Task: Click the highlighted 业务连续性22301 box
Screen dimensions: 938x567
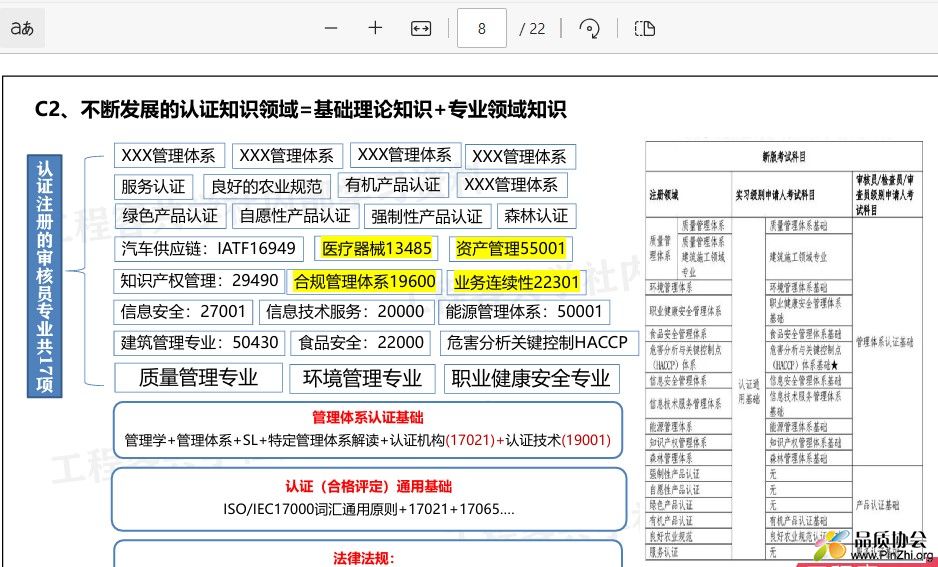Action: (516, 282)
